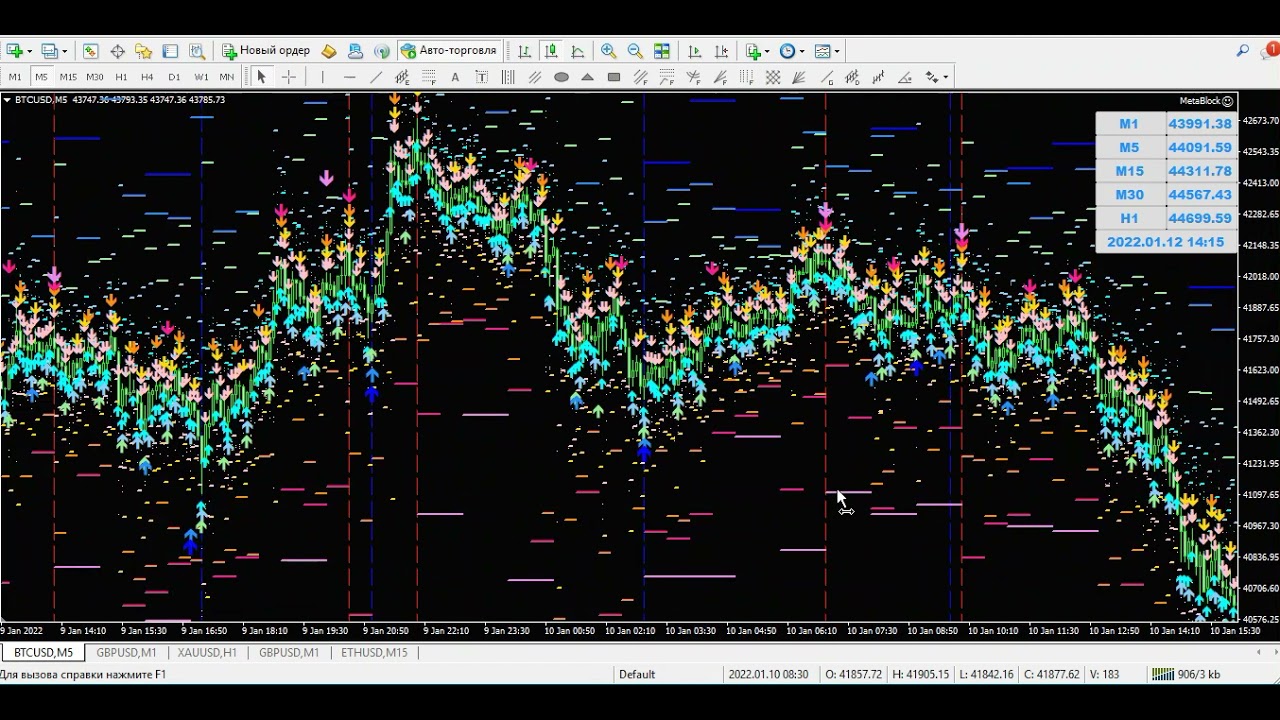Switch to the GBPUSD,M1 chart tab
The height and width of the screenshot is (720, 1280).
tap(126, 652)
